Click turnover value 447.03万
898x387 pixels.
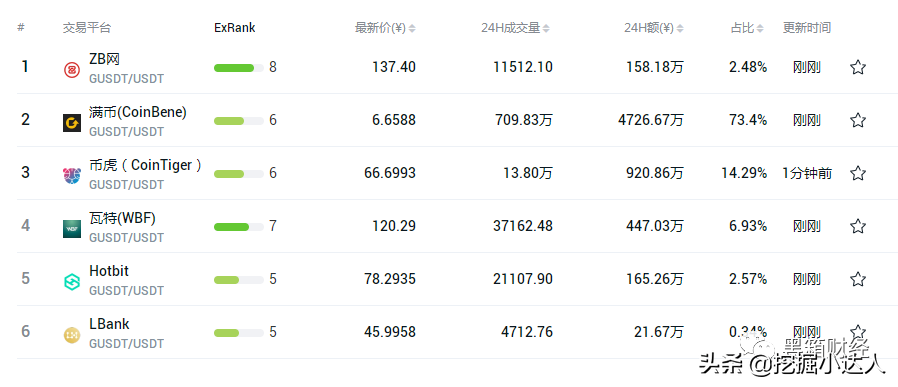[x=655, y=226]
